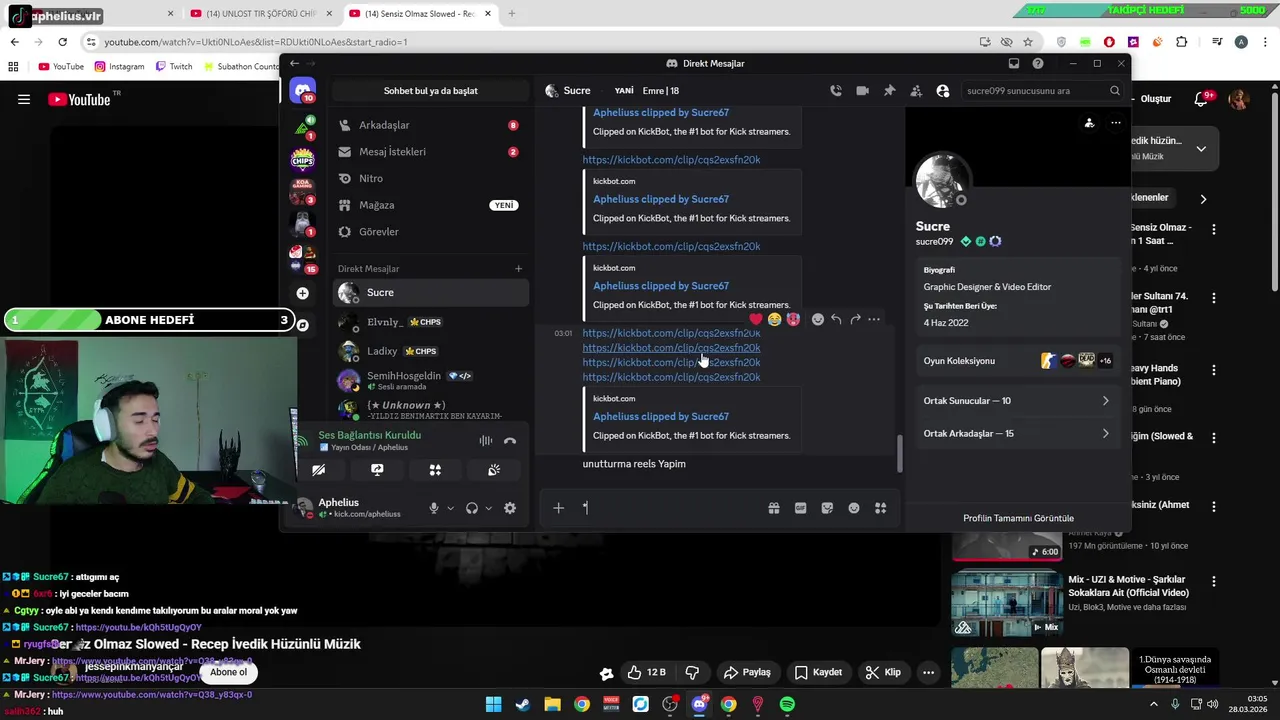Screen dimensions: 1280x720
Task: Open apps launcher in chat bar
Action: [880, 509]
